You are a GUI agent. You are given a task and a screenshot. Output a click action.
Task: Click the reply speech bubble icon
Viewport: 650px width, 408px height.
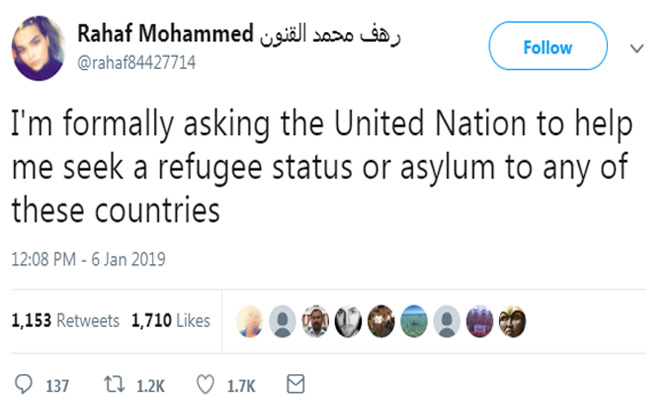tap(26, 384)
